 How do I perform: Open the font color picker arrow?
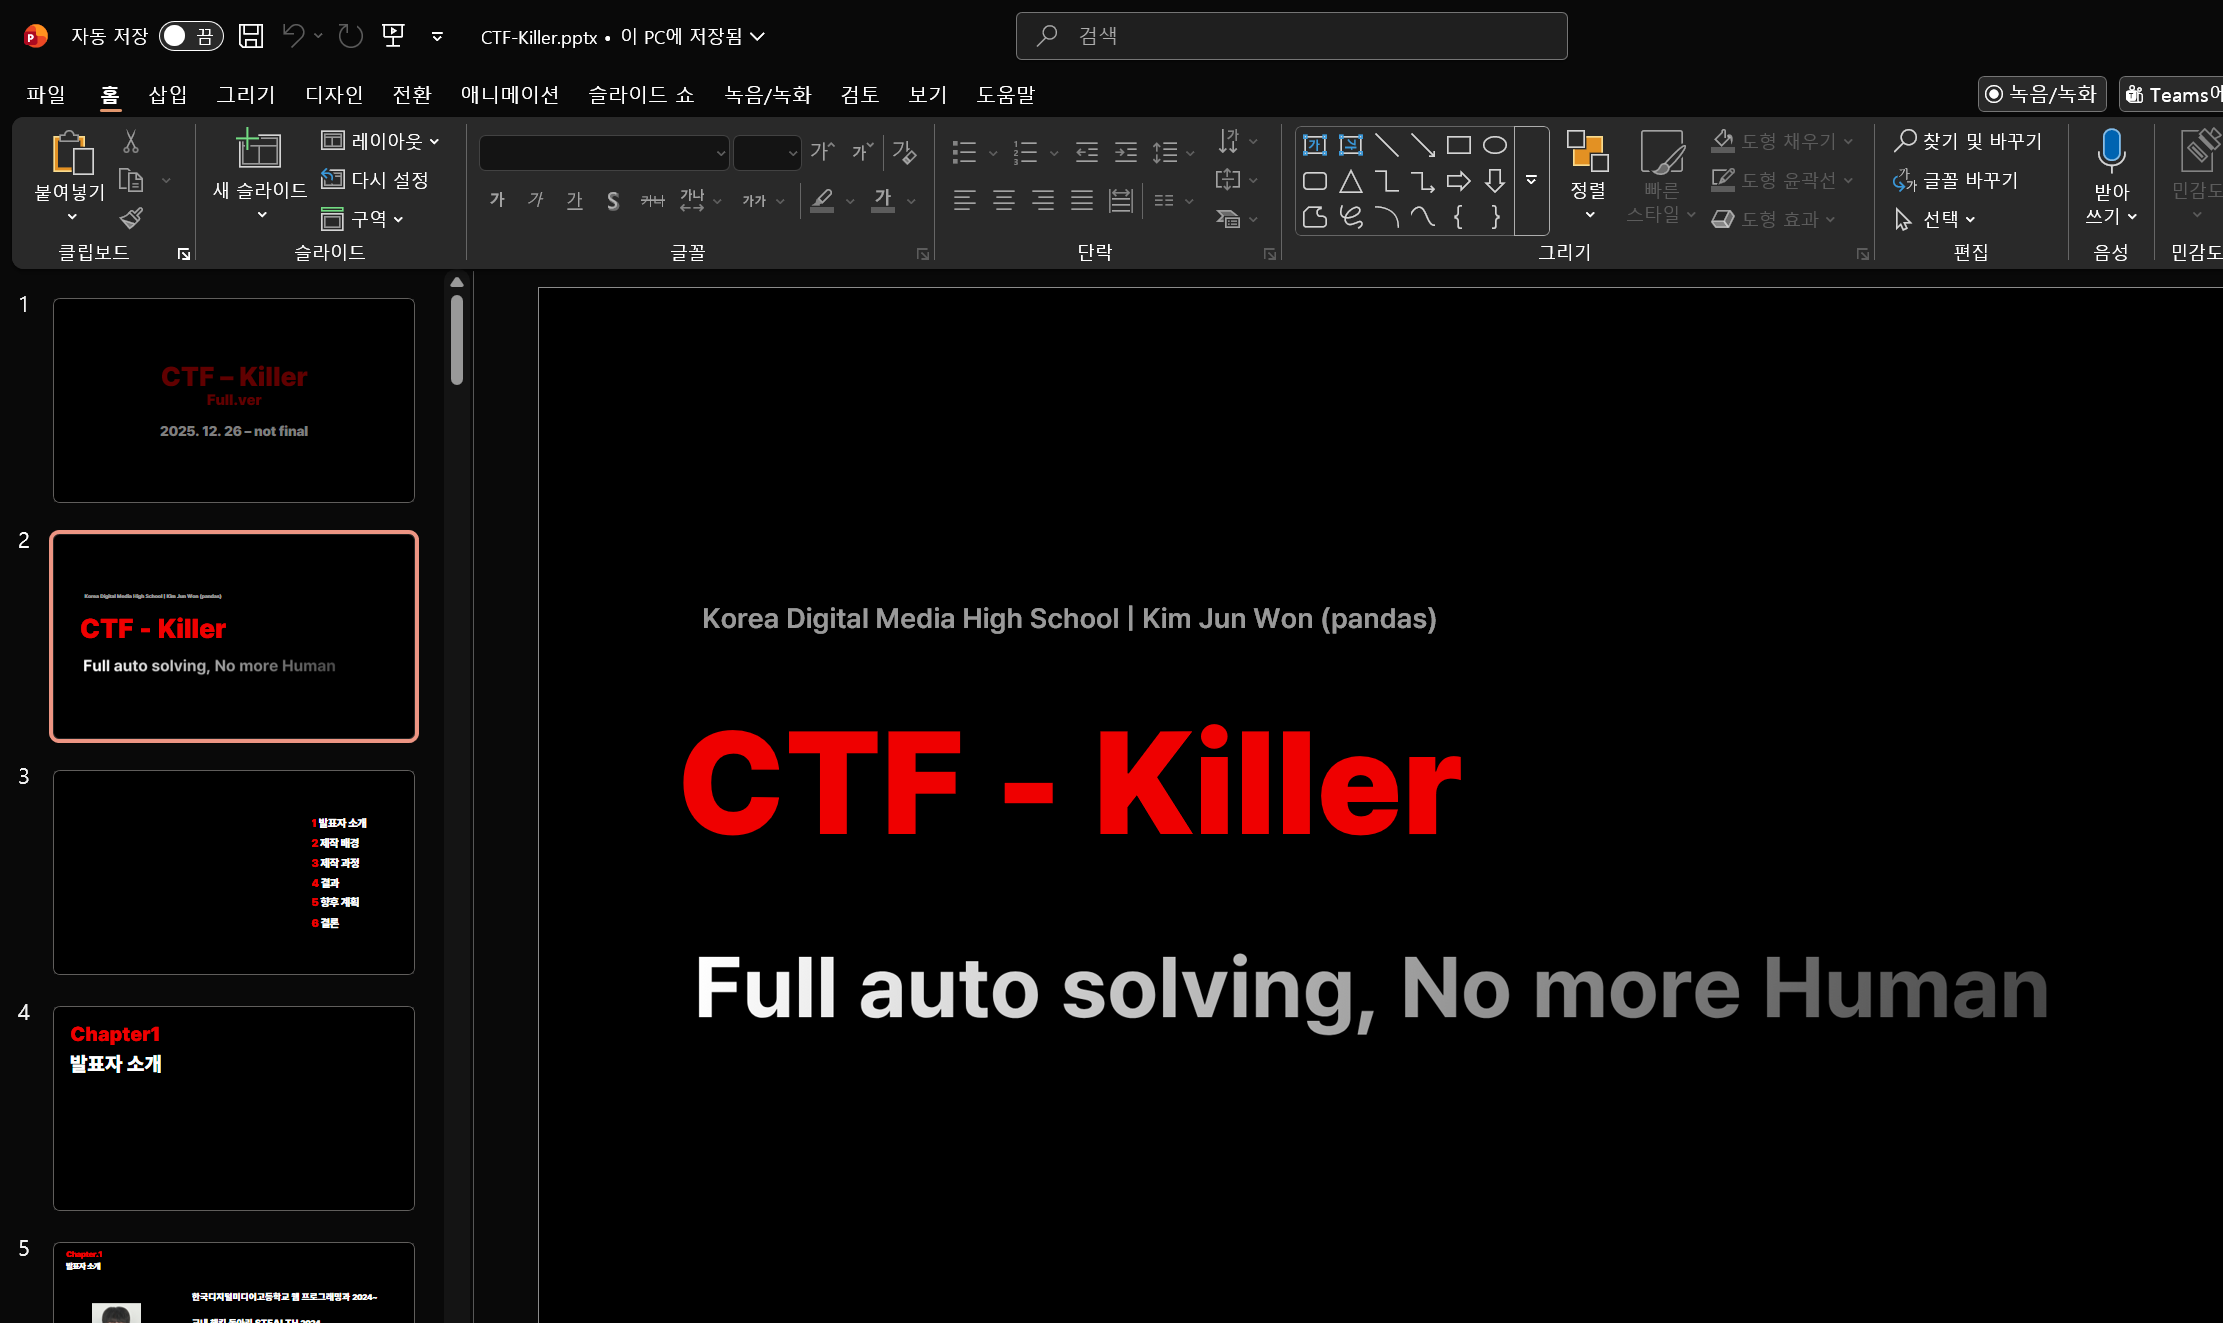911,201
